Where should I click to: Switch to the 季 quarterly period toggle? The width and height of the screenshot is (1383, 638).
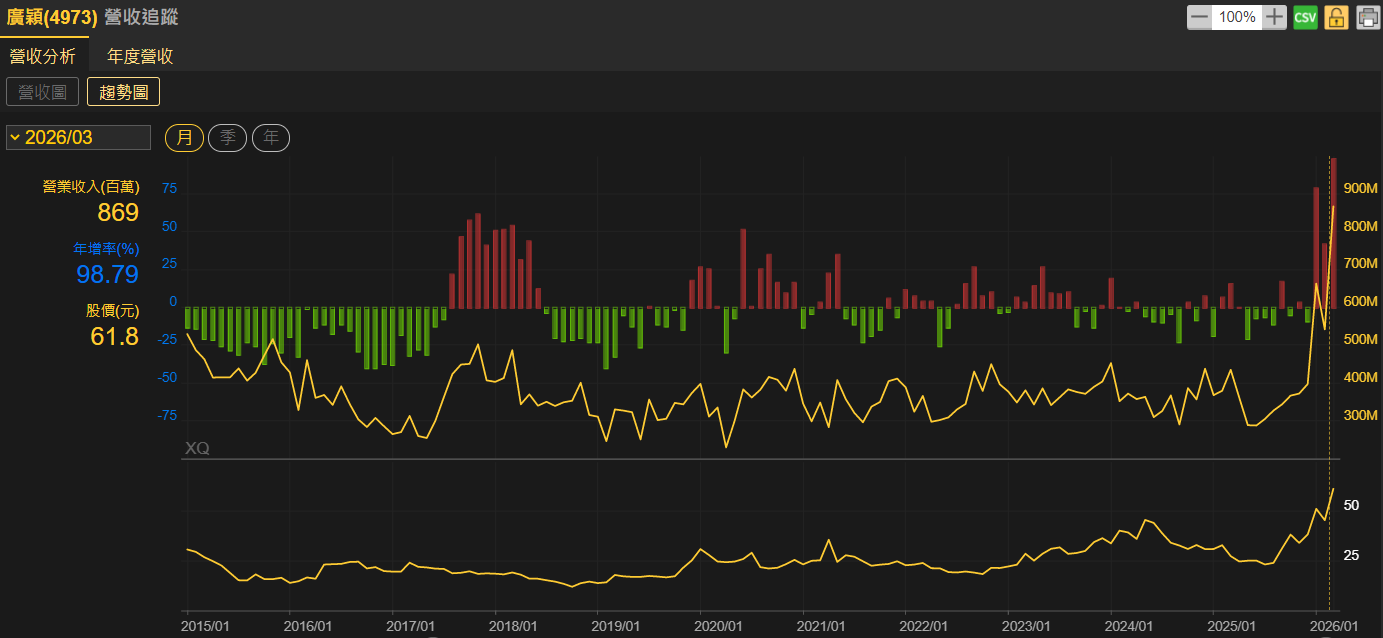(227, 138)
